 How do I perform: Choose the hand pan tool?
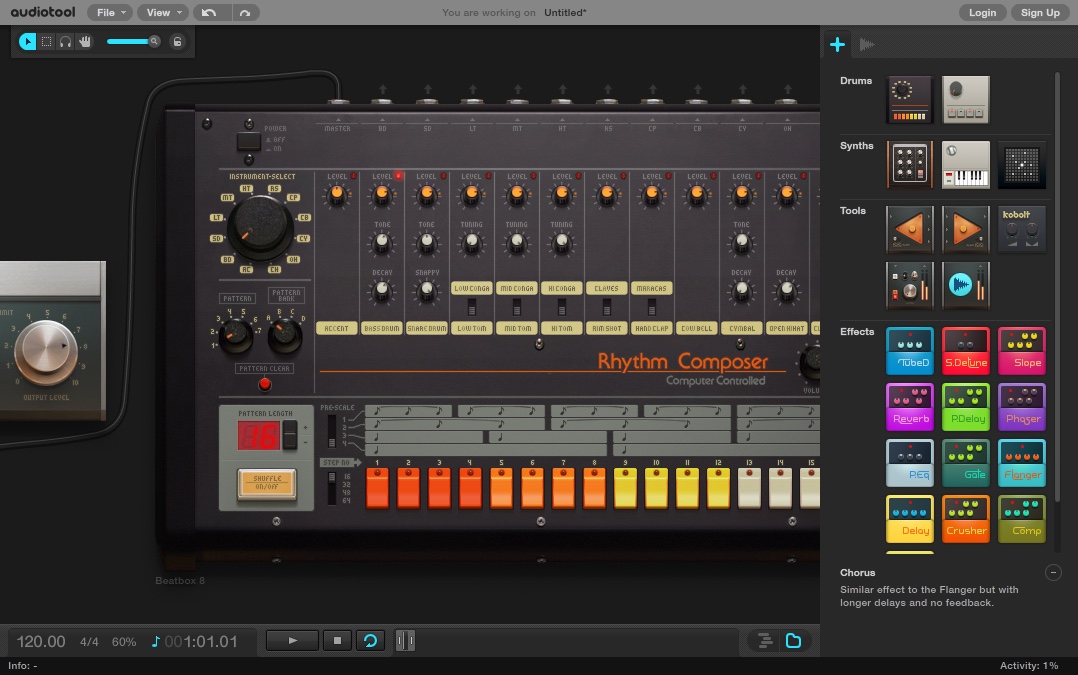point(85,42)
